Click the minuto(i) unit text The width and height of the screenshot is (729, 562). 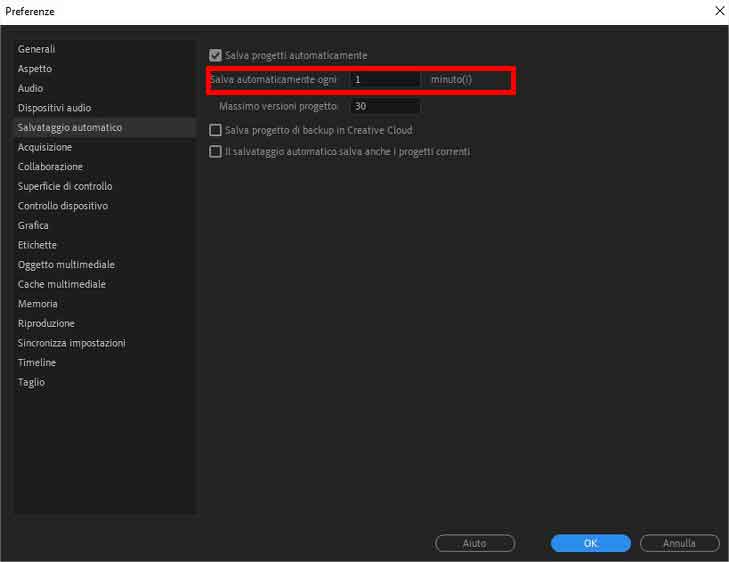click(451, 79)
